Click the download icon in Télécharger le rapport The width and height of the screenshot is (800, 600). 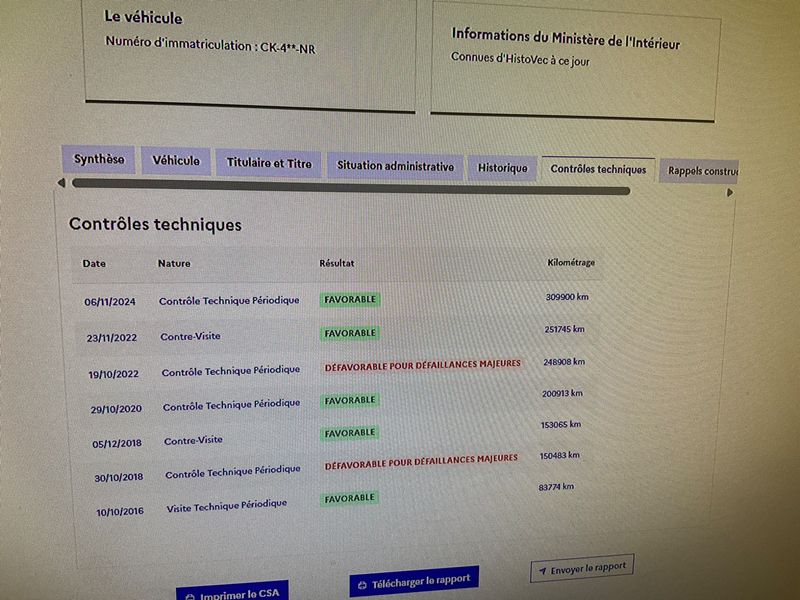point(363,586)
